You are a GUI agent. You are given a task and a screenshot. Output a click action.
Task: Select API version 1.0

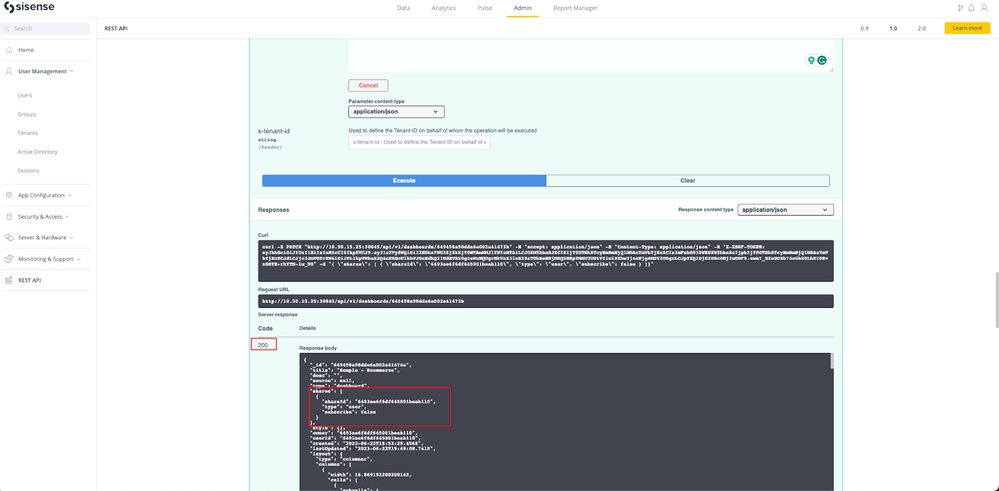[893, 29]
